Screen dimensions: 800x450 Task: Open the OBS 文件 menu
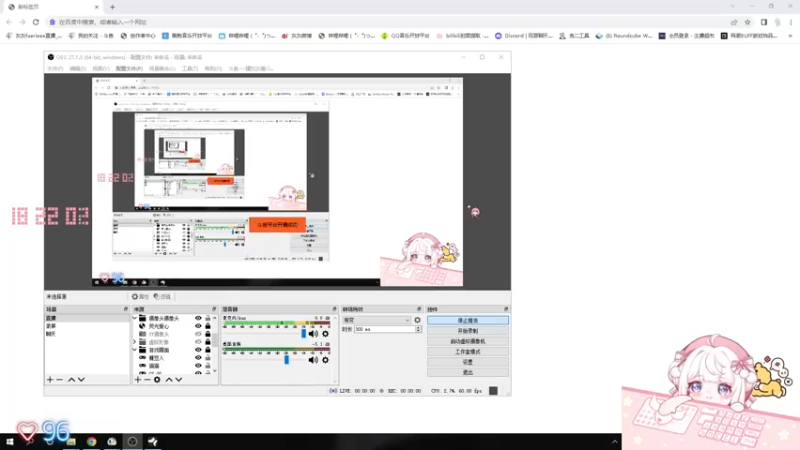coord(55,68)
